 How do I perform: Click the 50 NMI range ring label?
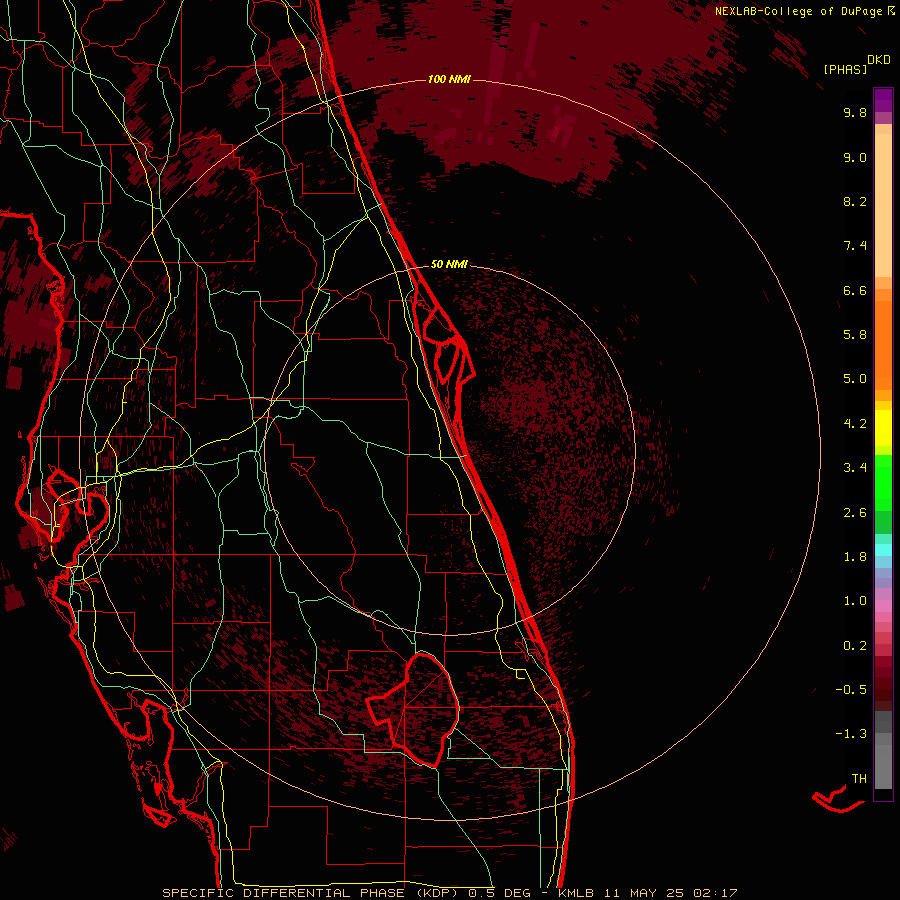(x=449, y=265)
